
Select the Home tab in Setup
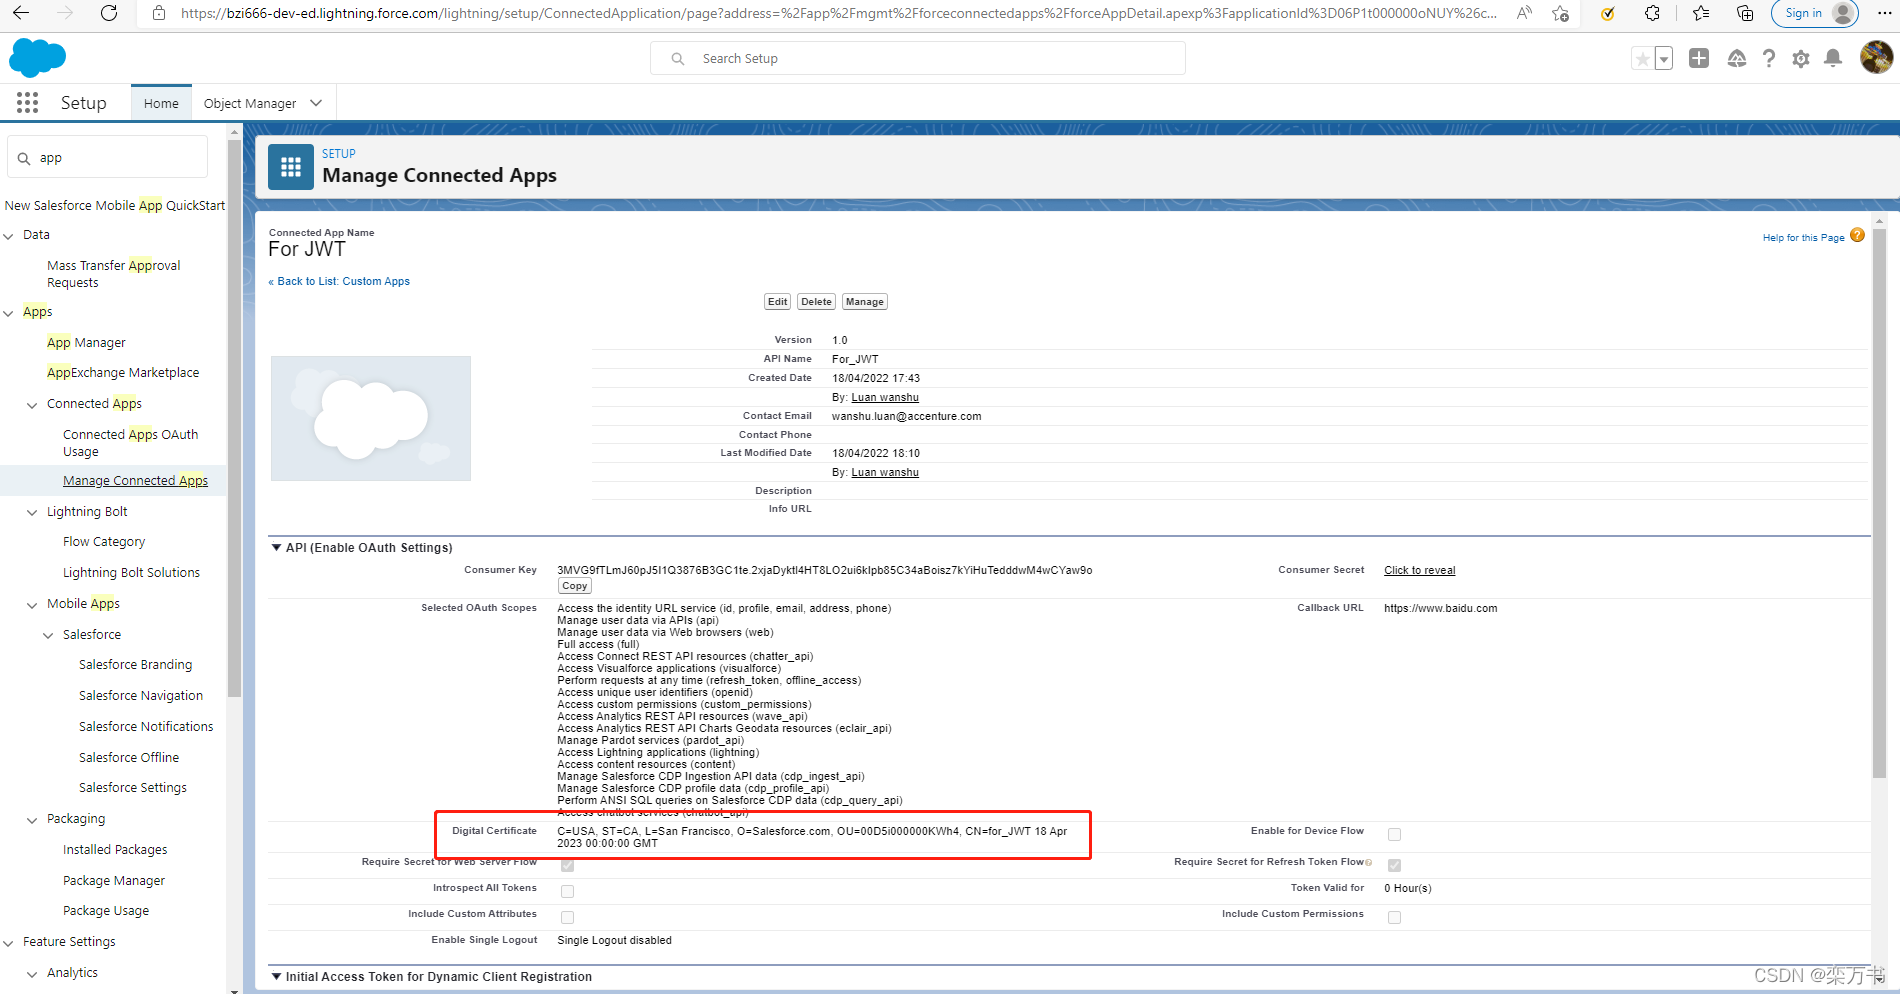point(160,102)
